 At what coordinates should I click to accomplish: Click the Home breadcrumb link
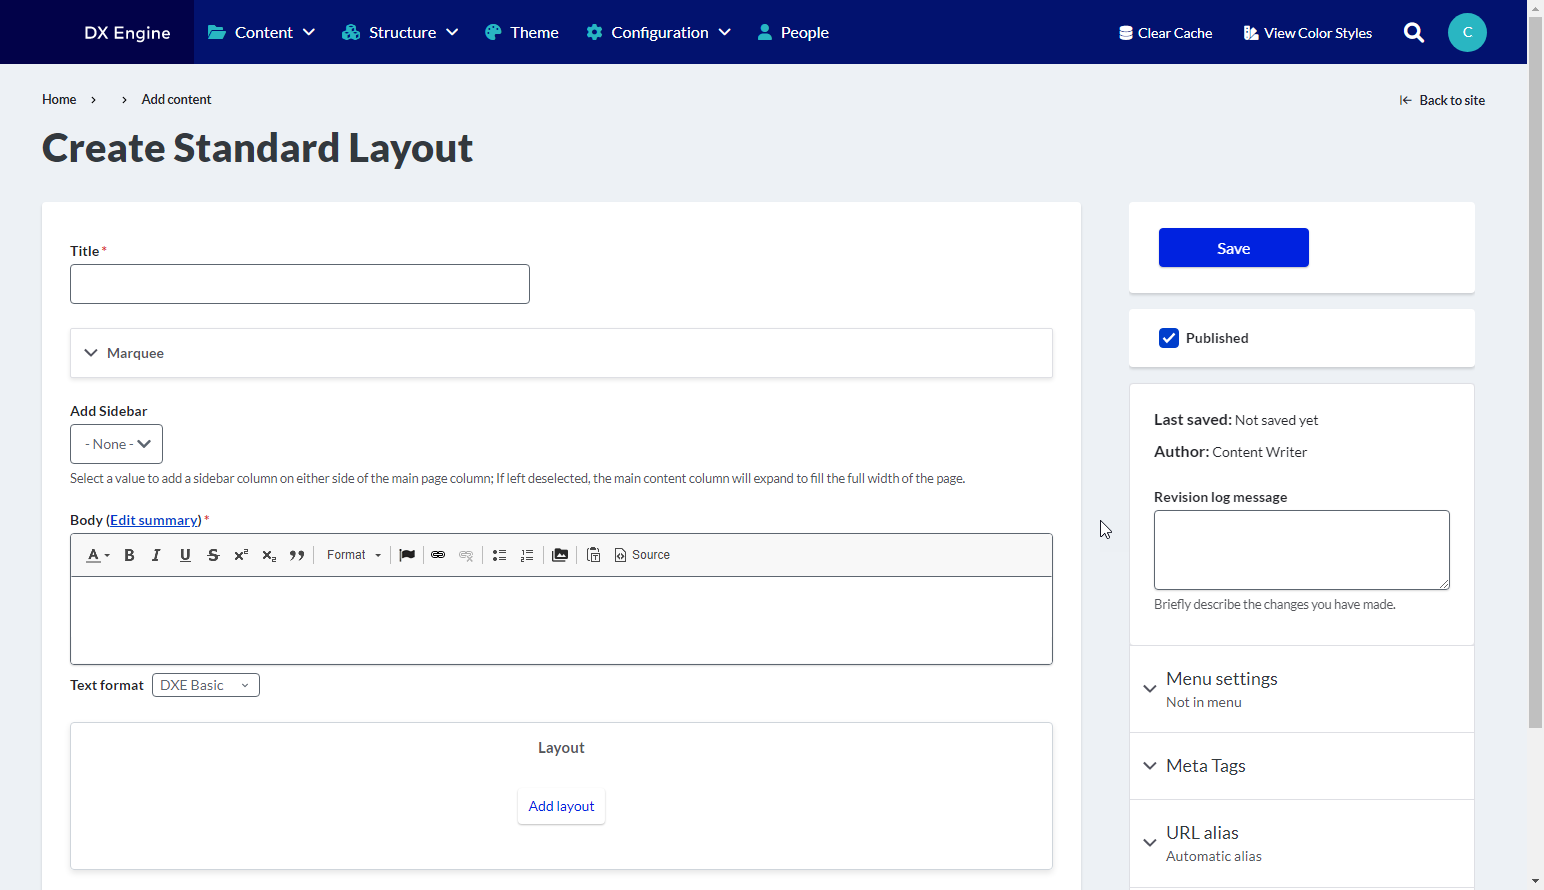click(59, 99)
